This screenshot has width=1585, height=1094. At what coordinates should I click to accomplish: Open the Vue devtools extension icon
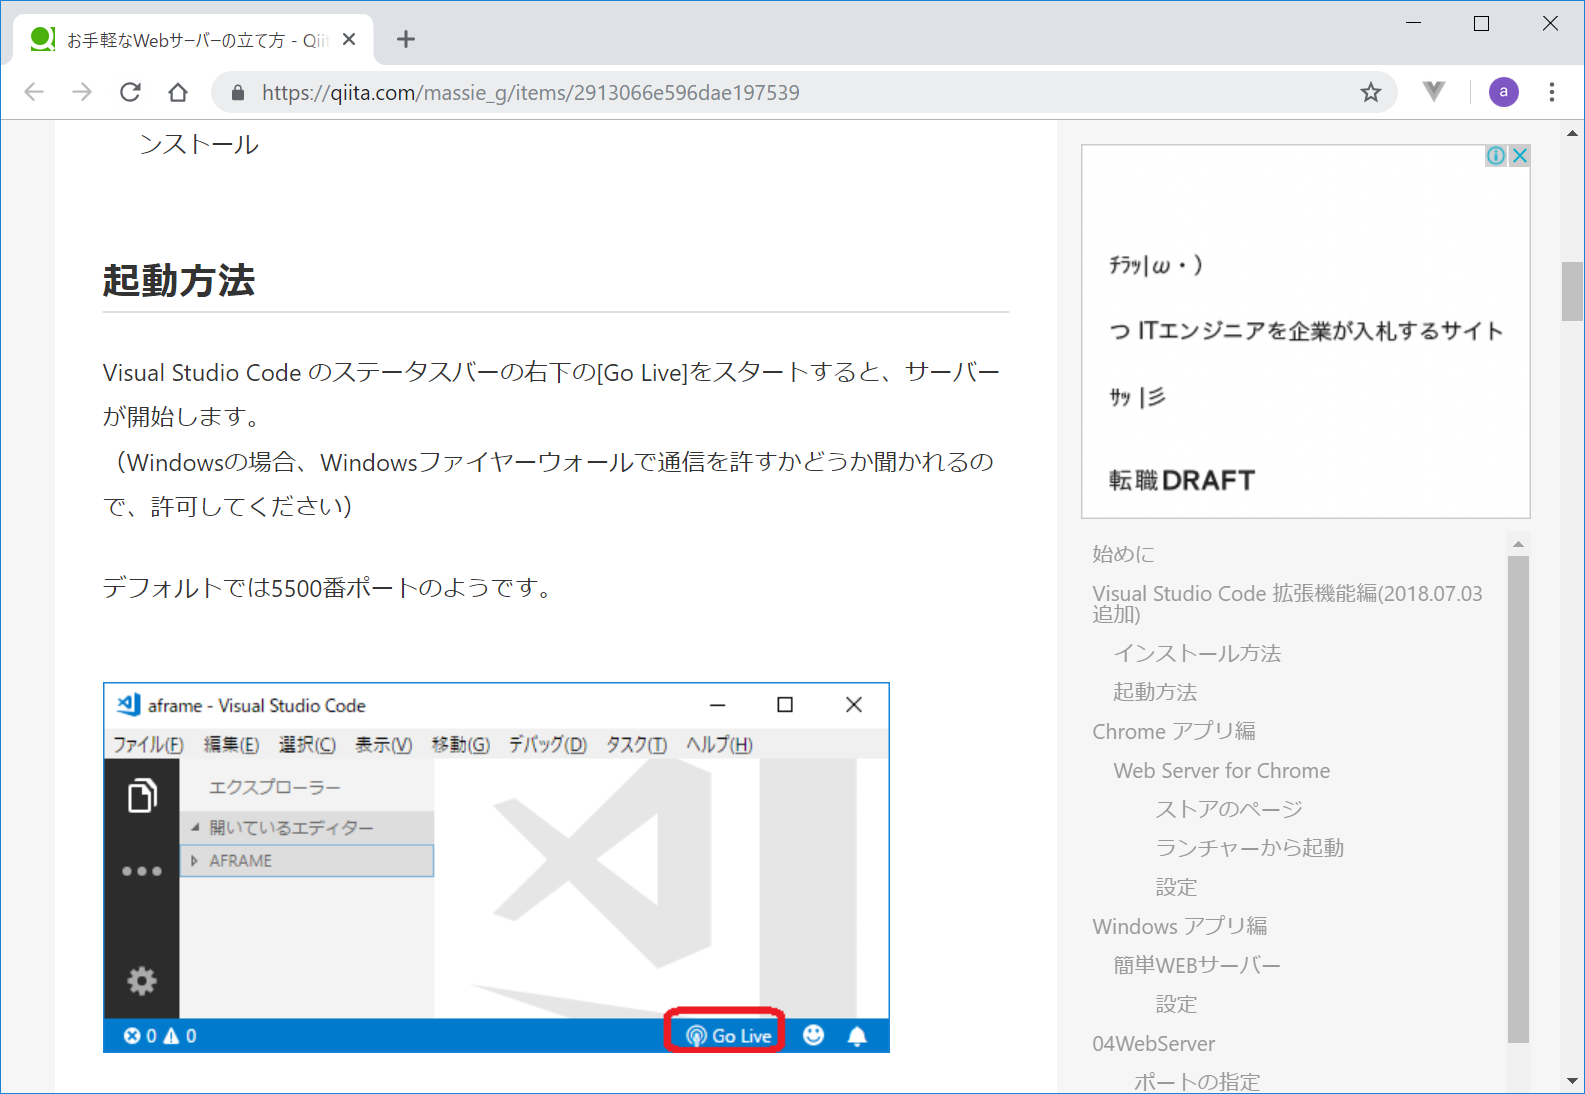[1433, 92]
